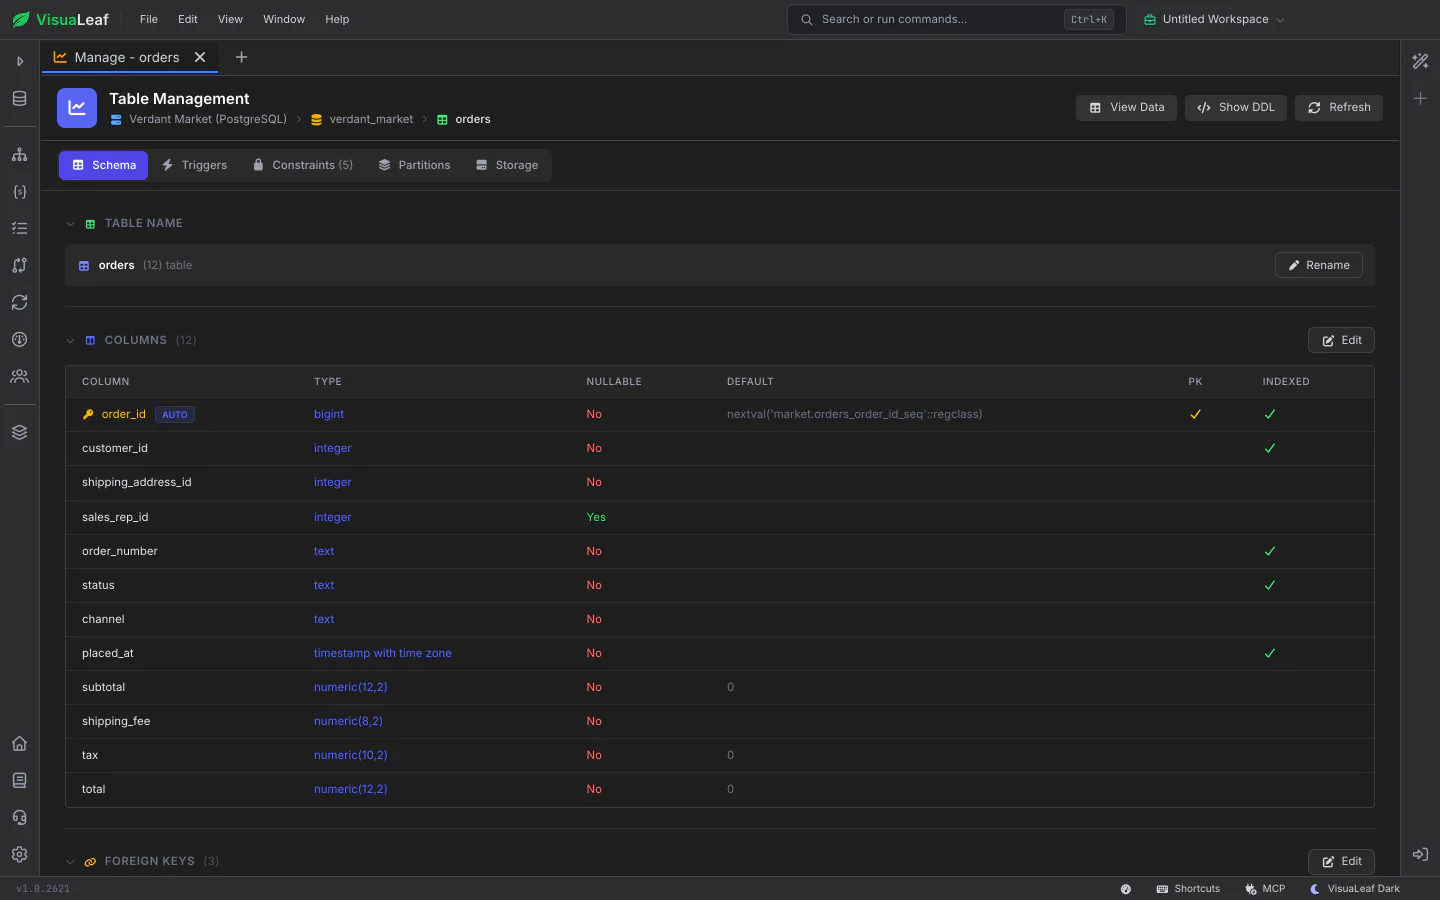Click the version v1.0.2621 label
Viewport: 1440px width, 900px height.
43,889
